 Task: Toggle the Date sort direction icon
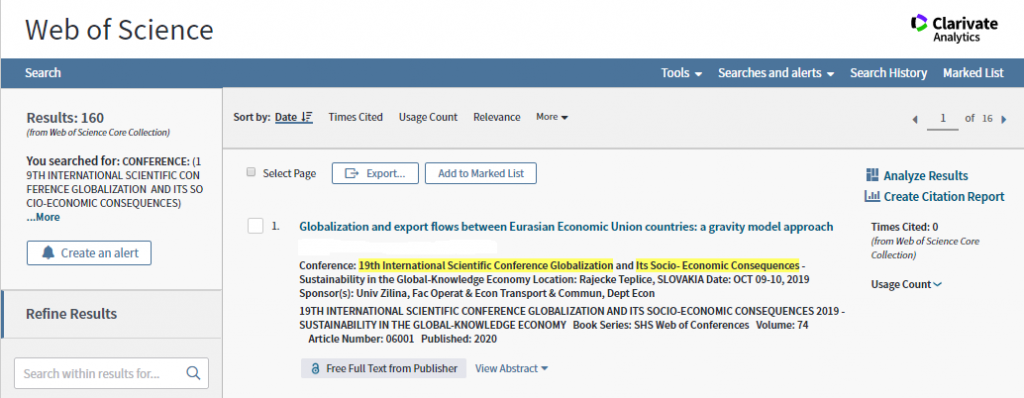307,117
